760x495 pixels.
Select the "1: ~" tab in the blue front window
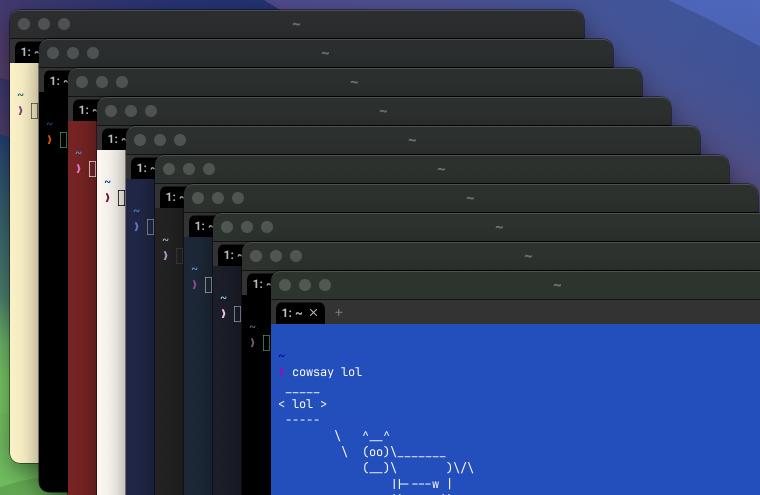coord(300,313)
